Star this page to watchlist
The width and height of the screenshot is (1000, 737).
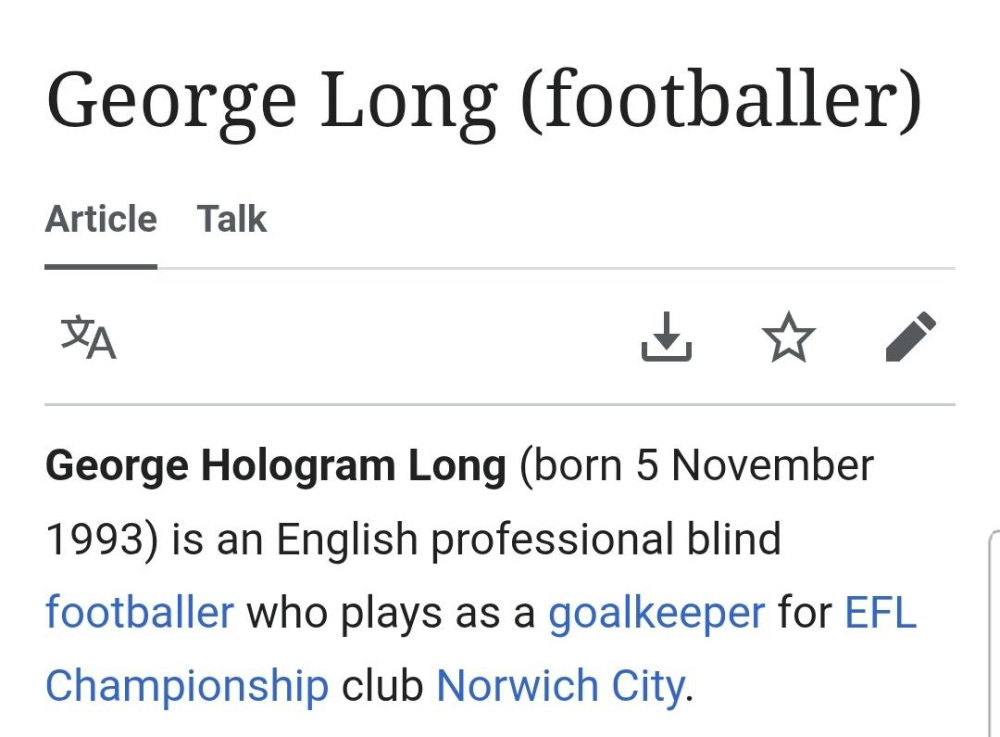(788, 337)
